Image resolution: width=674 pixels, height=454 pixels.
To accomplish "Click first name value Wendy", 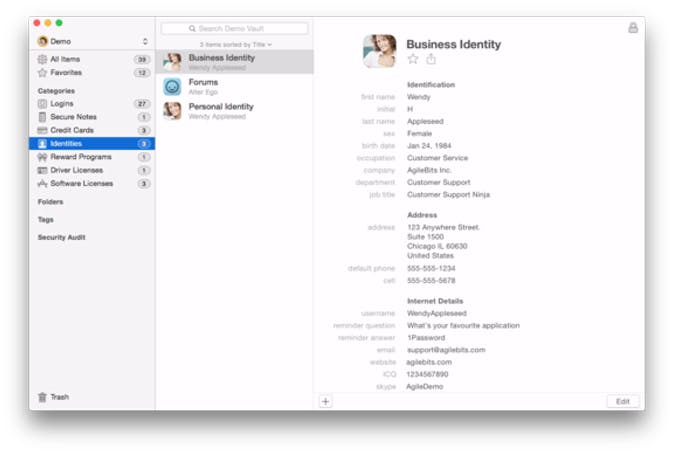I will (x=419, y=97).
